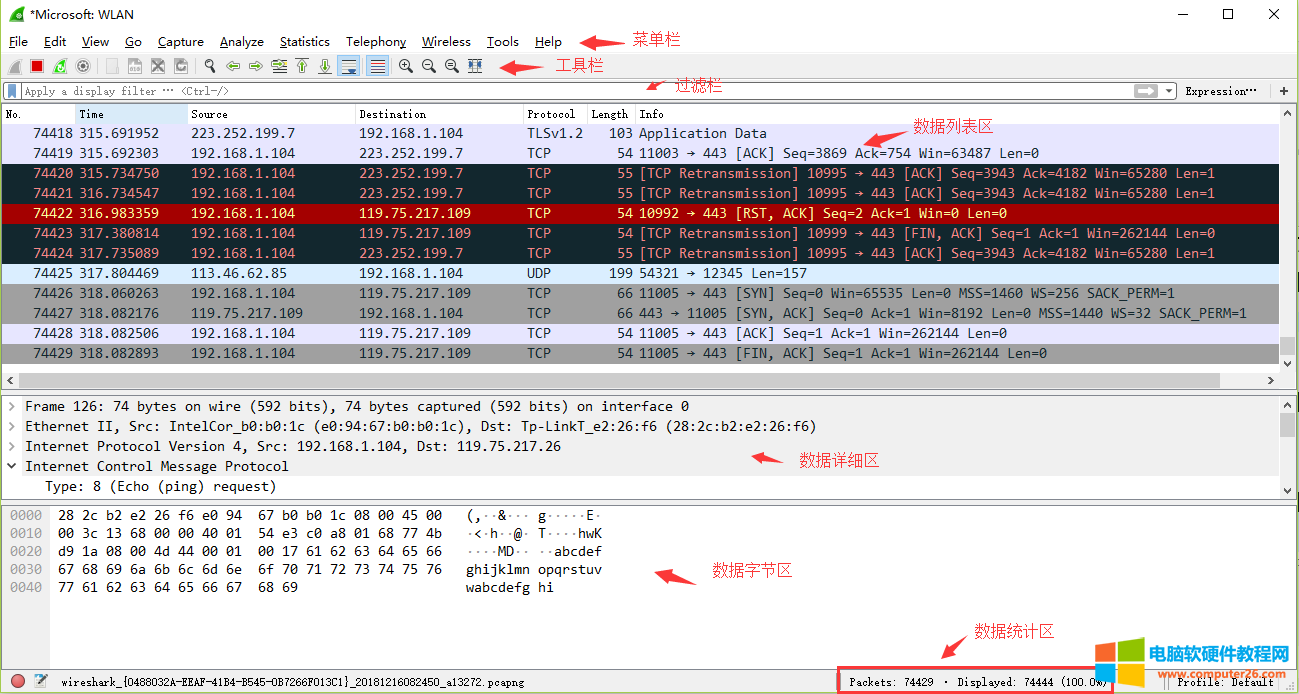Image resolution: width=1299 pixels, height=694 pixels.
Task: Focus the display filter input field
Action: click(576, 91)
